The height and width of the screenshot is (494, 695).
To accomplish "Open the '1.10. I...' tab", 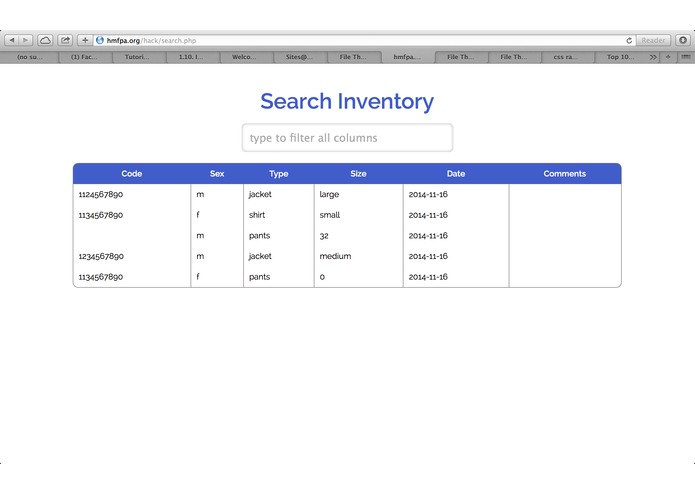I will 191,57.
